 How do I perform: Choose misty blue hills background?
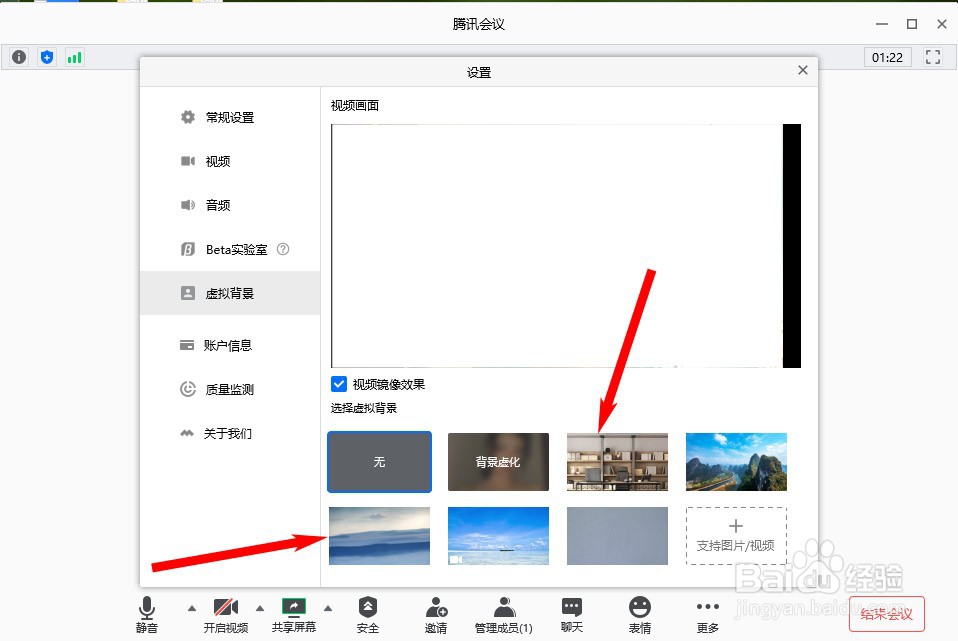point(379,536)
